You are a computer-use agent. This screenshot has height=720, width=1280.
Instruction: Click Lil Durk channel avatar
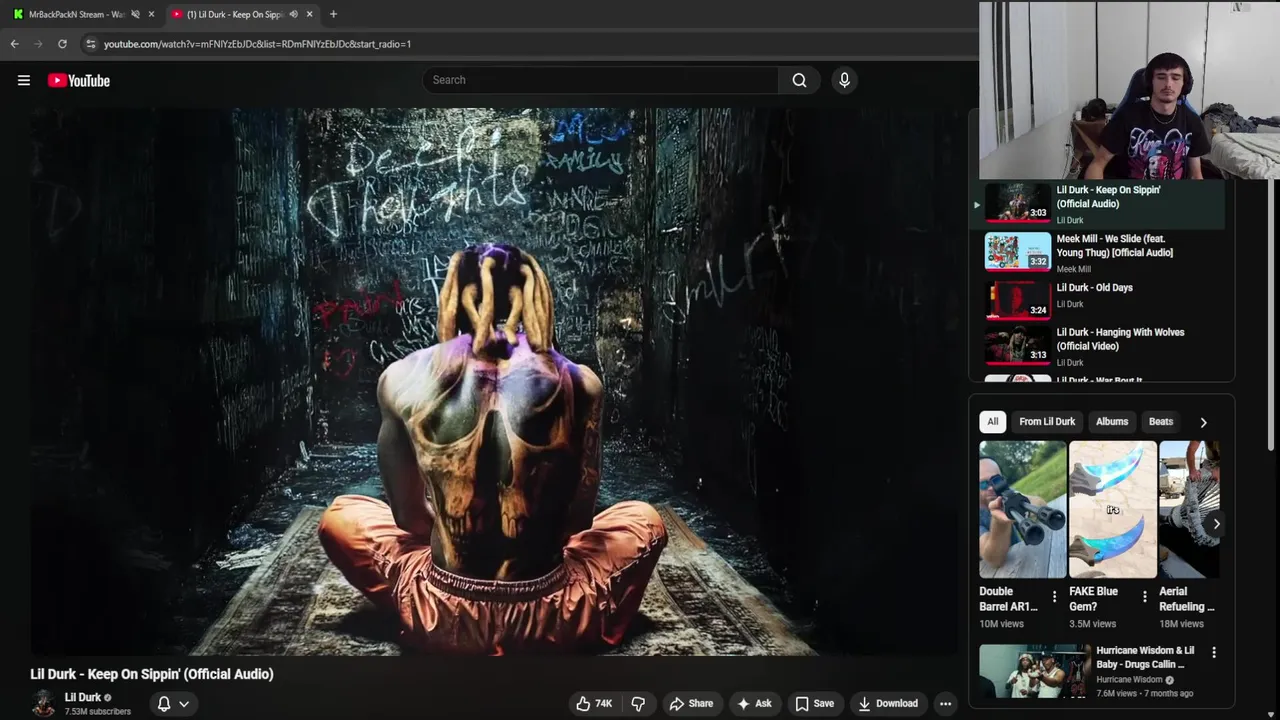[43, 703]
